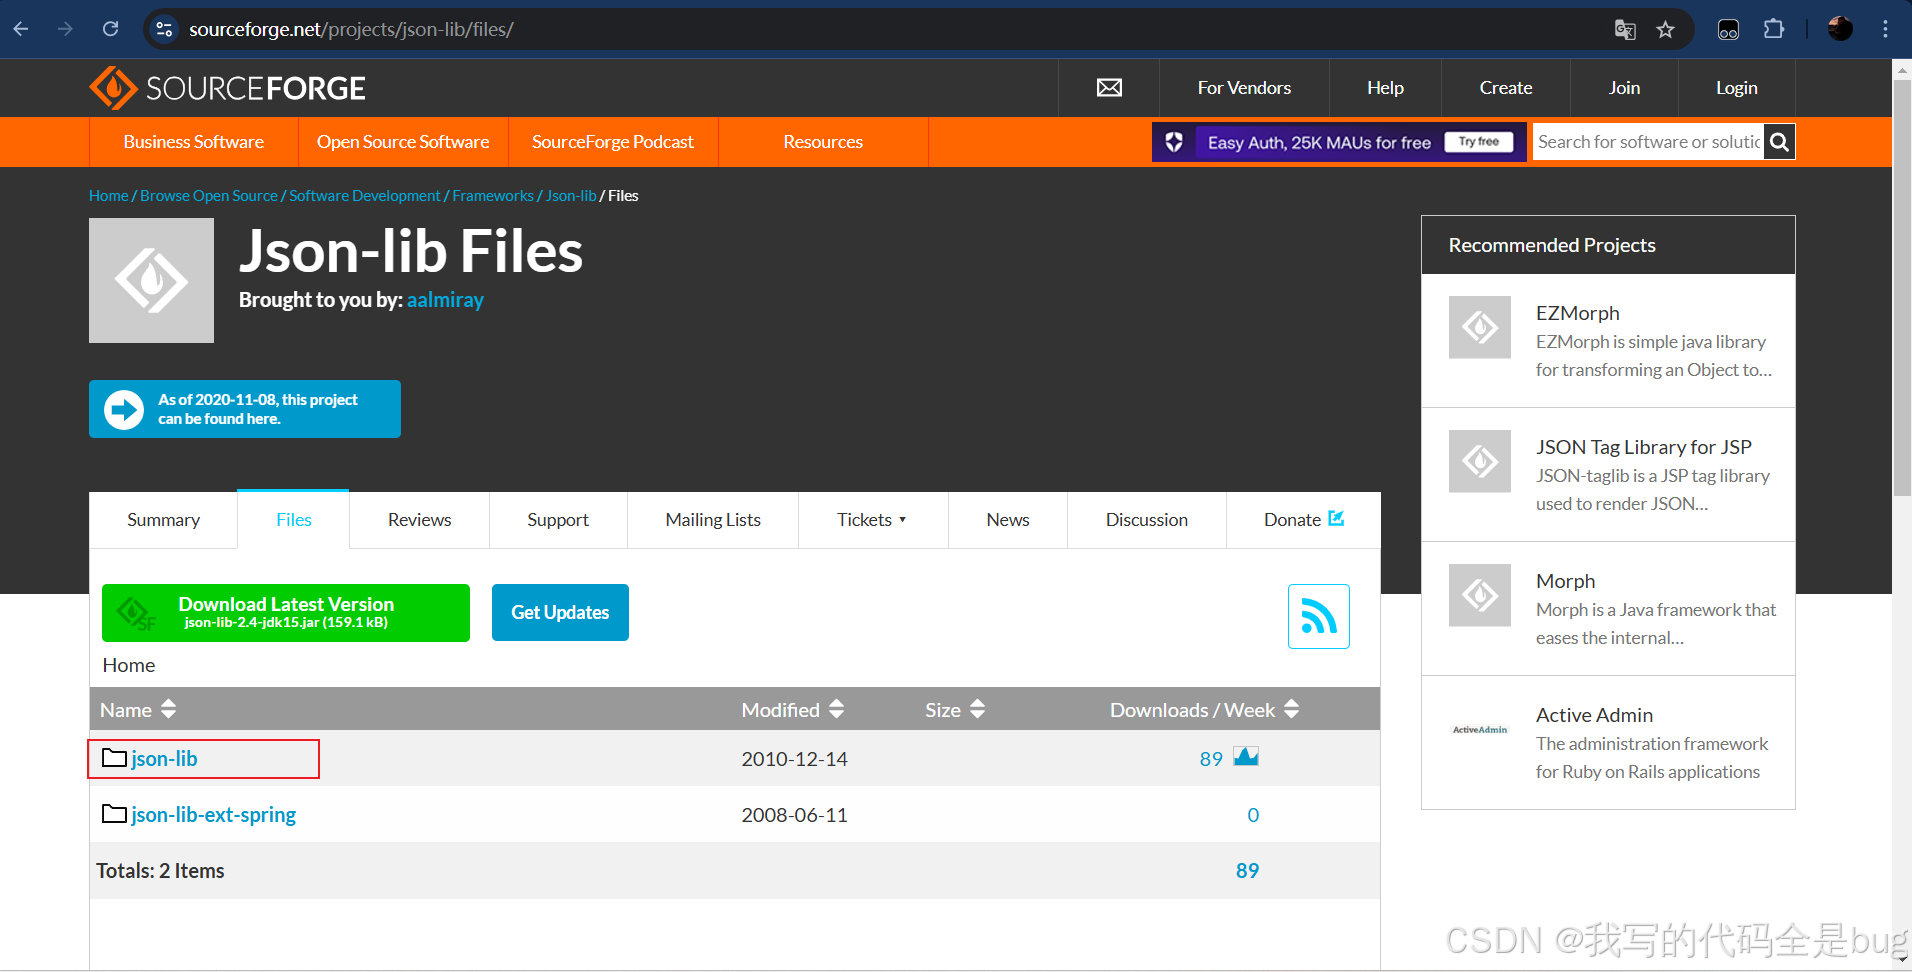Click the project moved notice button

point(245,409)
